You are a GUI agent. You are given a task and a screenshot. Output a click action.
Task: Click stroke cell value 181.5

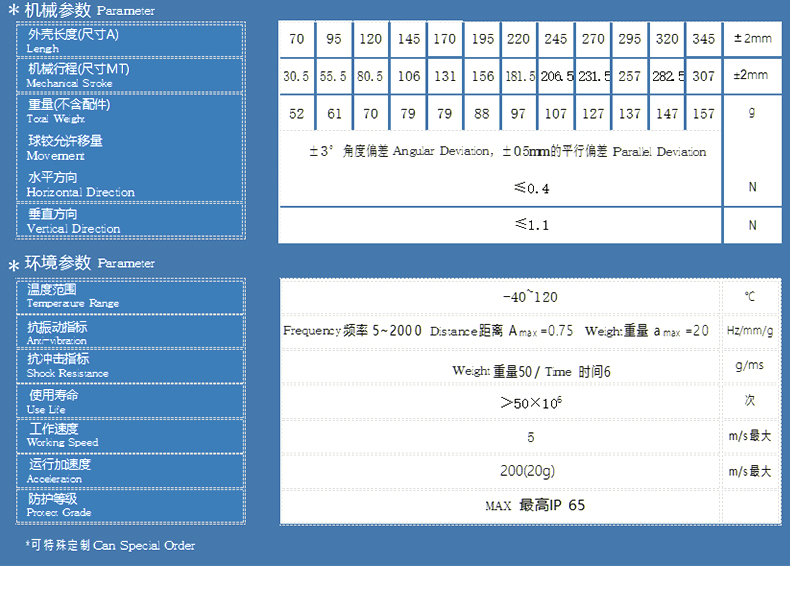pyautogui.click(x=520, y=76)
